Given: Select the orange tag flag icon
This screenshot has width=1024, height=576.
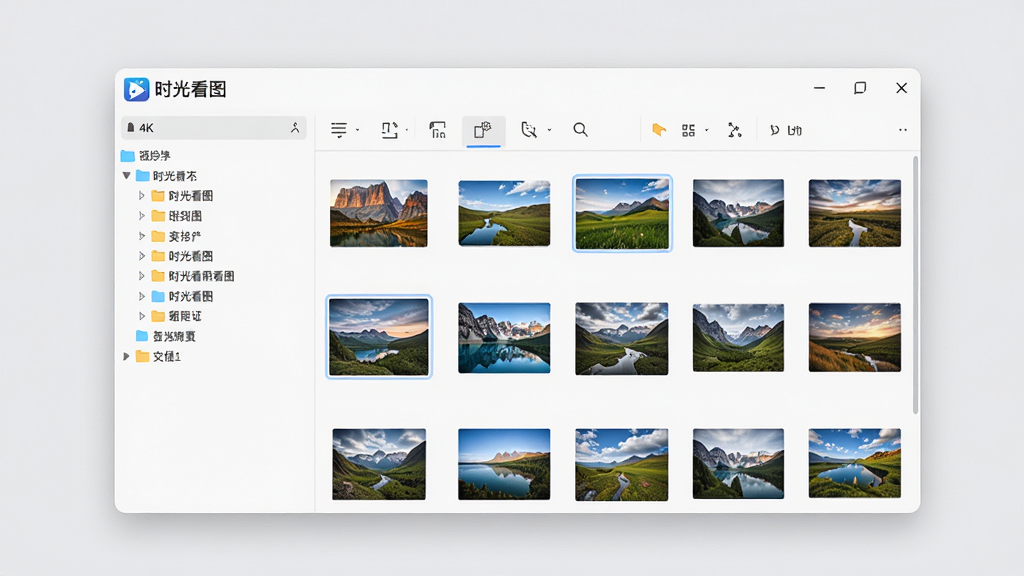Looking at the screenshot, I should 659,130.
